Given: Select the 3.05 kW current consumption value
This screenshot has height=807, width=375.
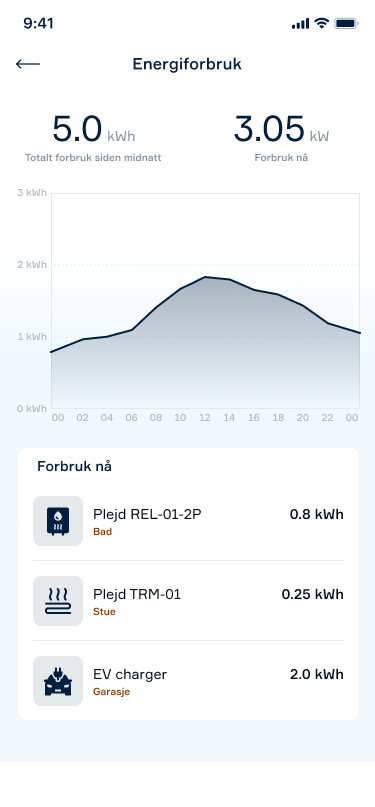Looking at the screenshot, I should point(281,130).
